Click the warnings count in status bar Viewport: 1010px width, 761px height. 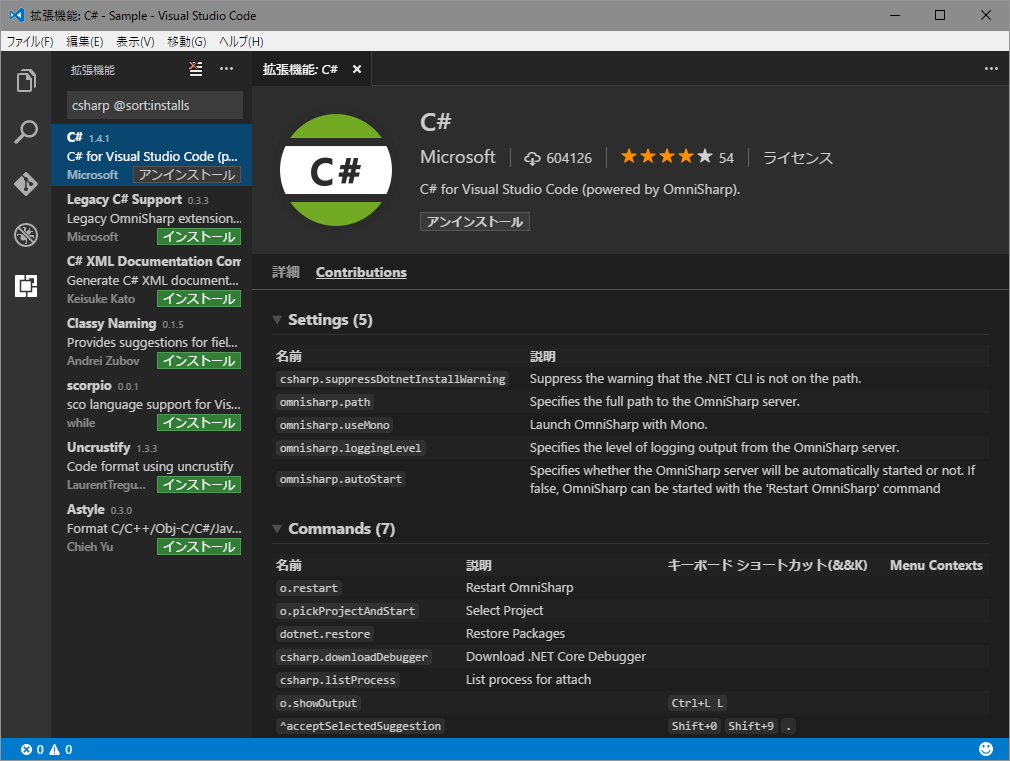tap(61, 749)
